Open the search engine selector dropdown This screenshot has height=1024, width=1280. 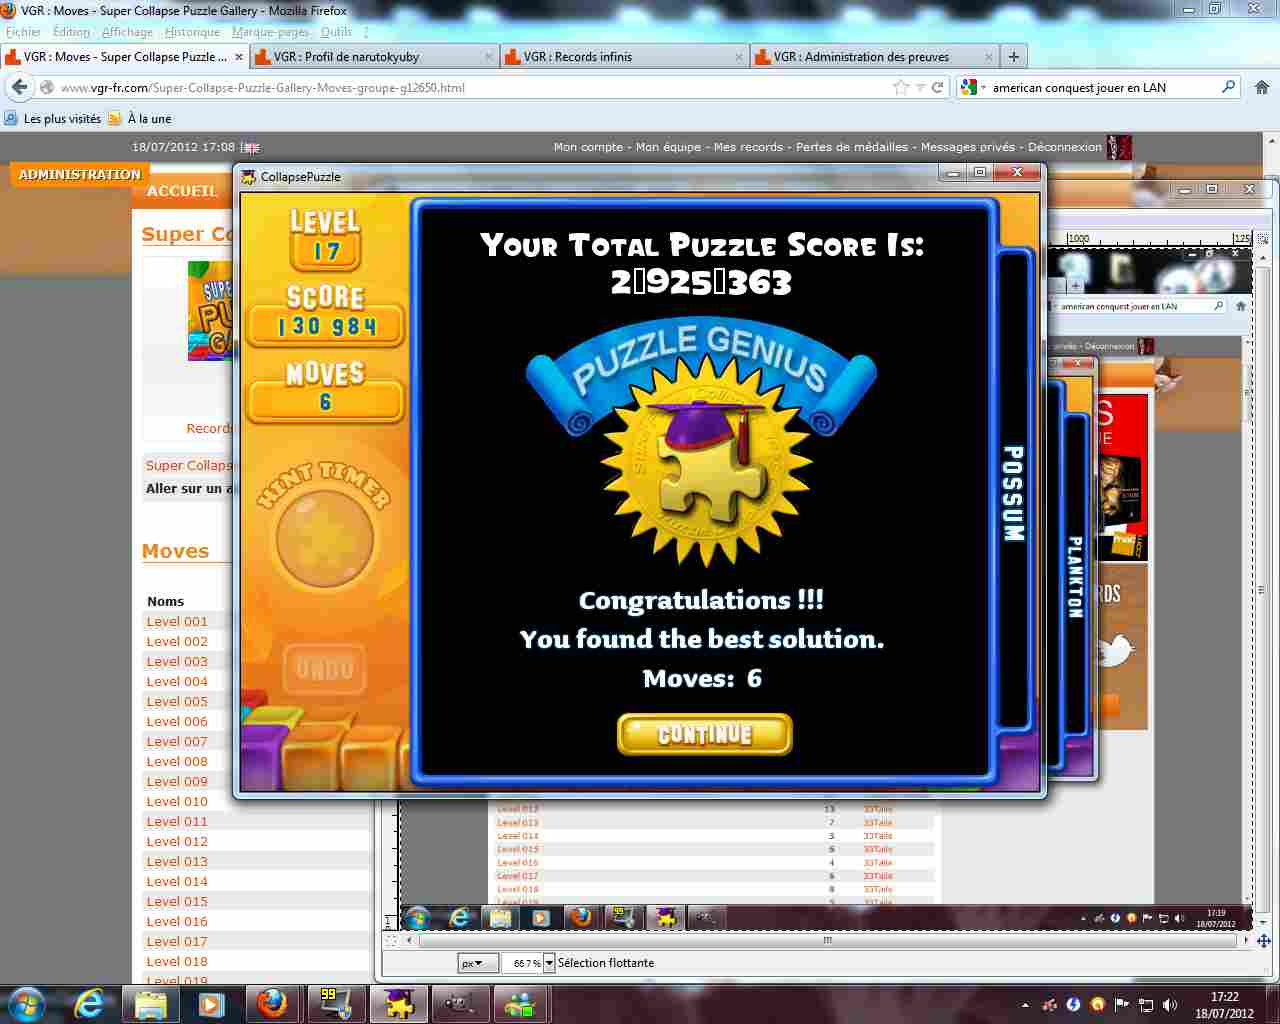[971, 87]
